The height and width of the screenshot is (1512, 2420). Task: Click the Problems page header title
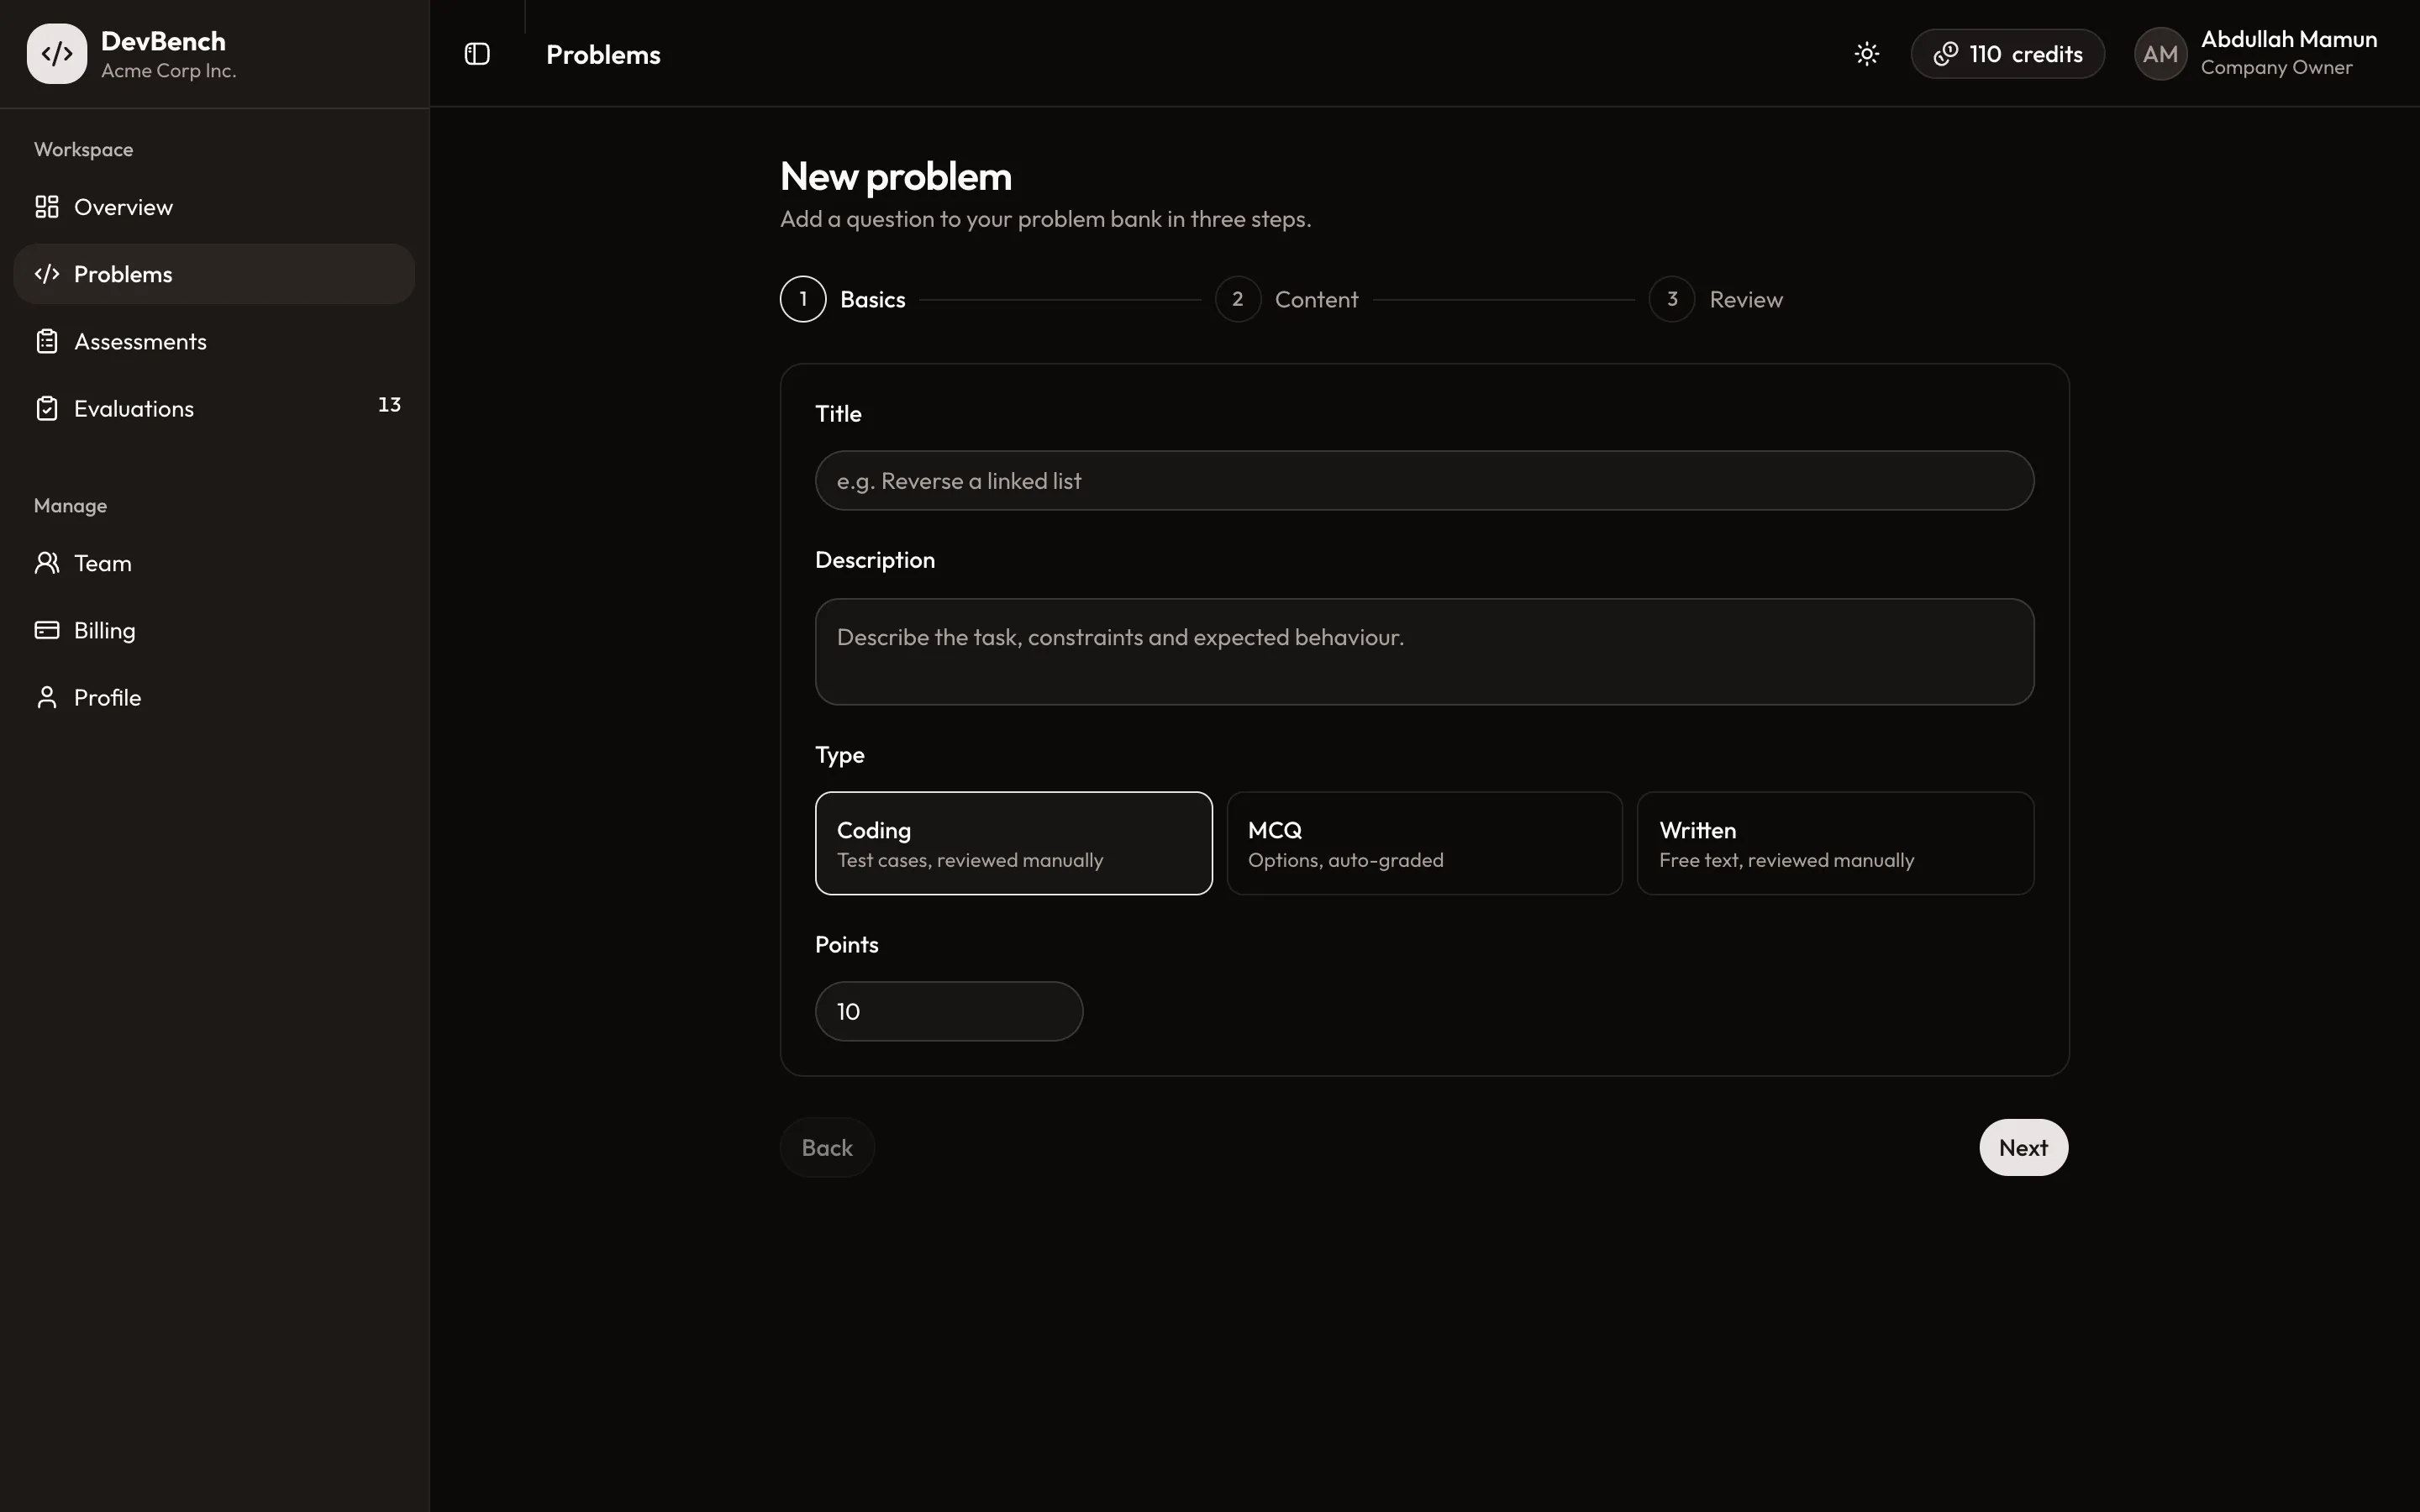tap(603, 54)
